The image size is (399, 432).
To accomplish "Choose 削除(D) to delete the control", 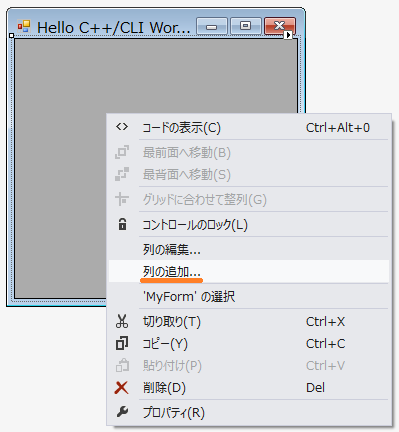I will pyautogui.click(x=249, y=388).
